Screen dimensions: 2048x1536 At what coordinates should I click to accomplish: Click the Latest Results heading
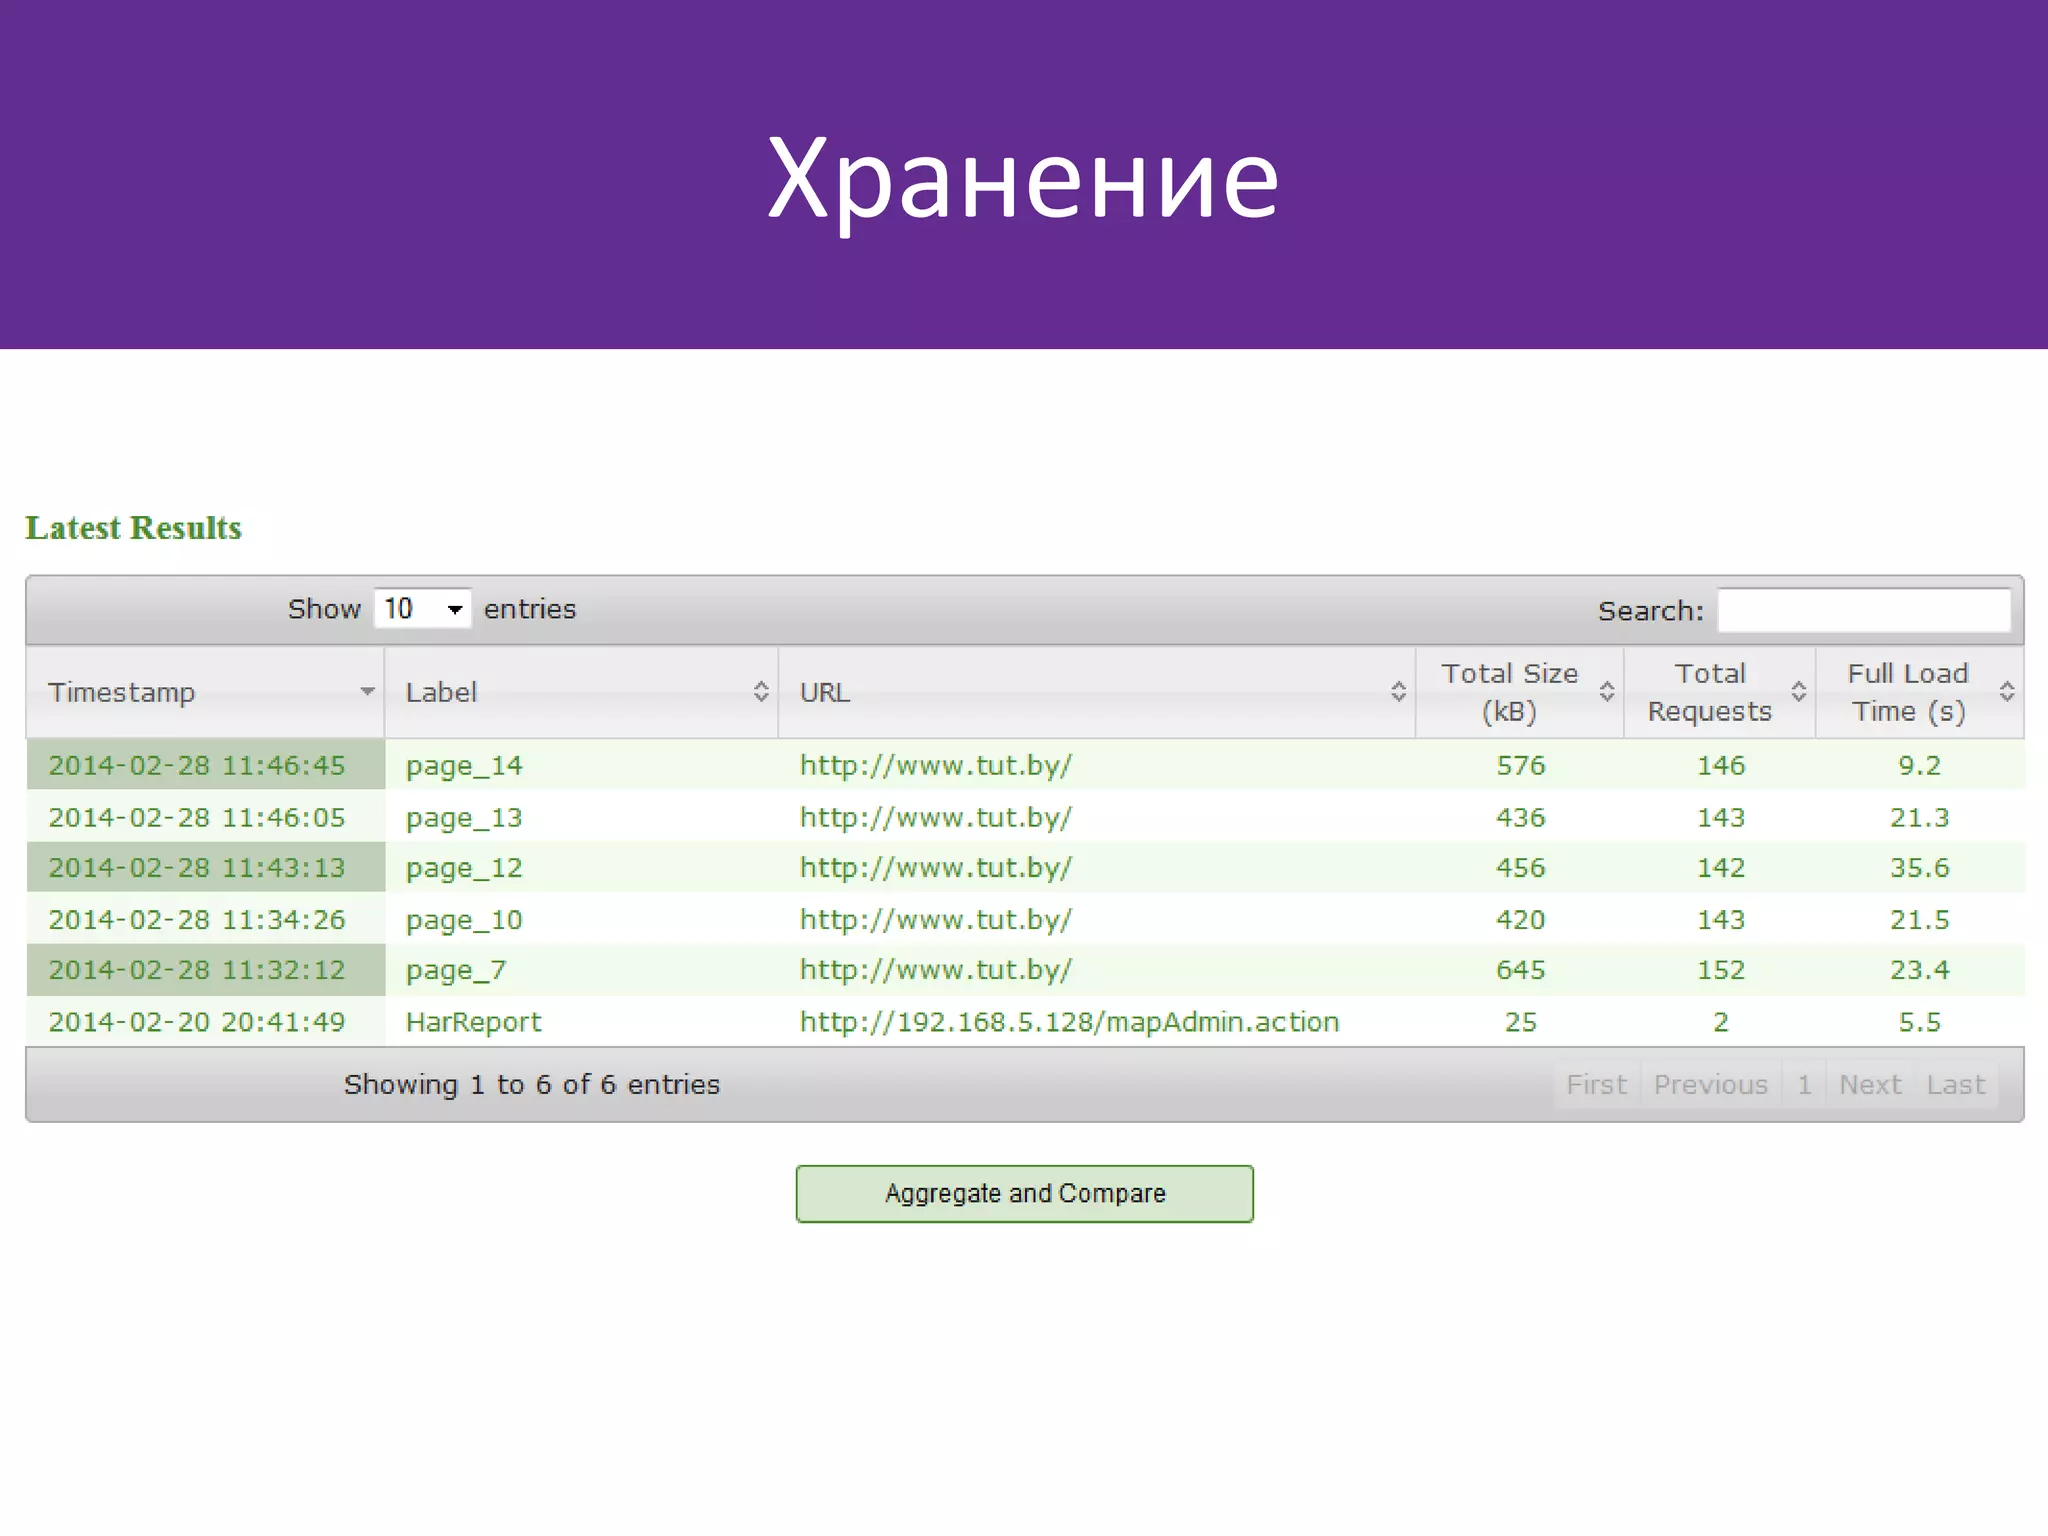click(133, 528)
